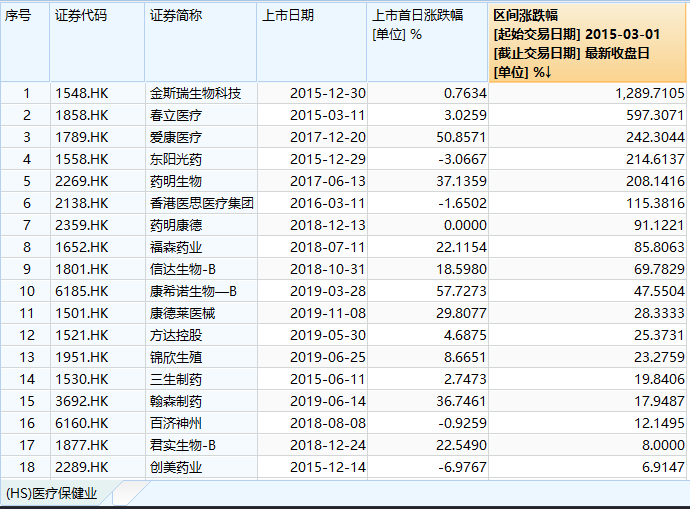Screen dimensions: 690x509
Task: Select the name 康希诺生物—B
Action: coord(194,291)
